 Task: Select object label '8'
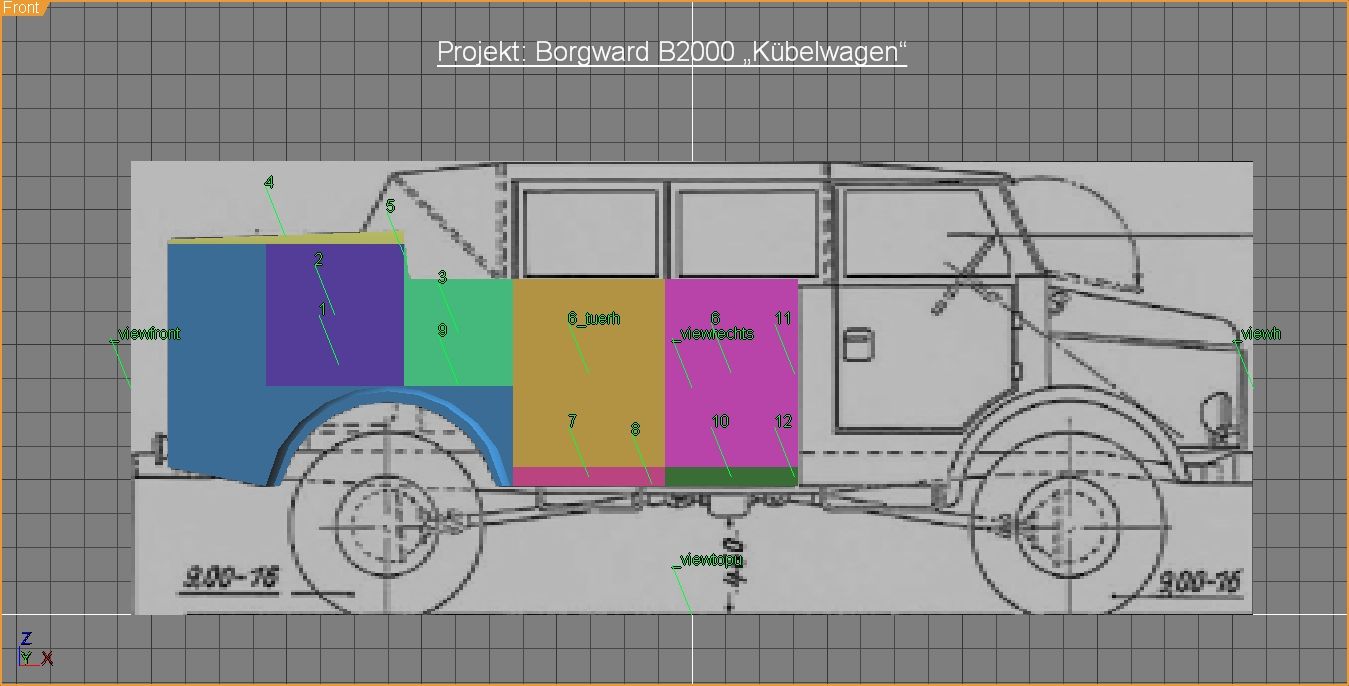coord(635,429)
